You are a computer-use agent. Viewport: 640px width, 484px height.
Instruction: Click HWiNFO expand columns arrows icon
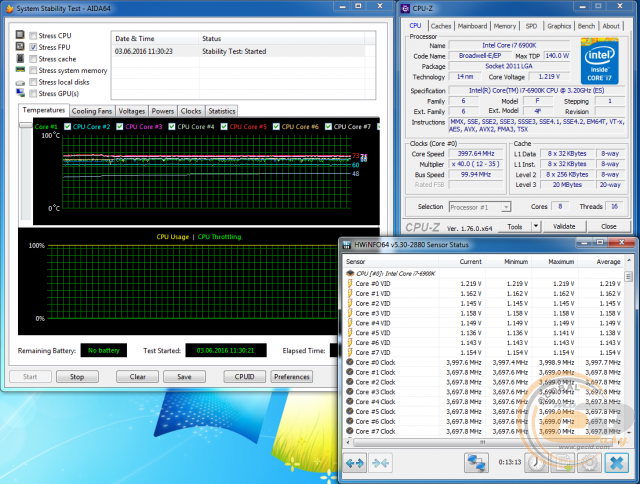point(355,463)
